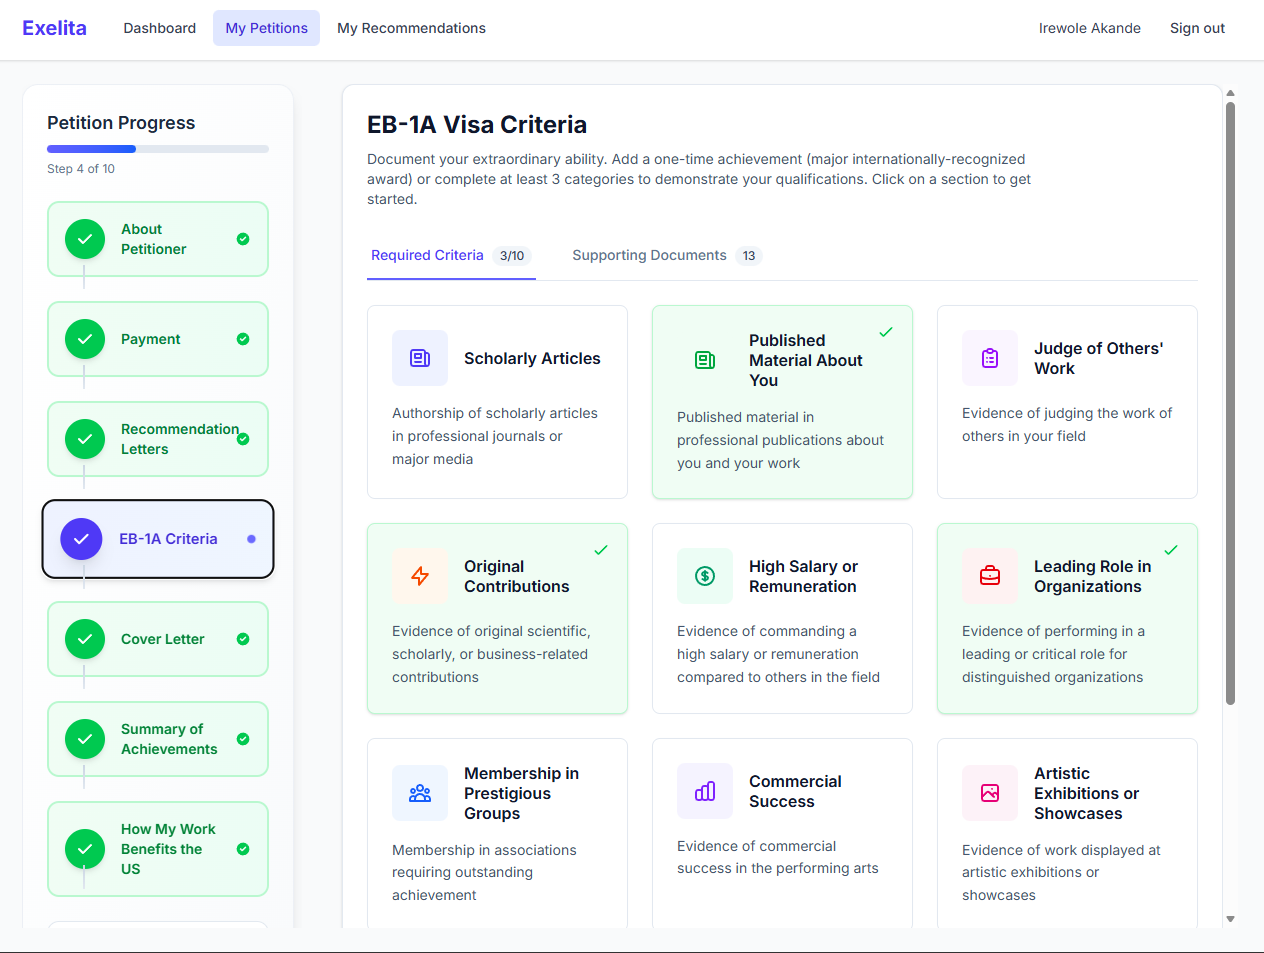Screen dimensions: 1264x953
Task: Click the Exelita logo link
Action: click(54, 28)
